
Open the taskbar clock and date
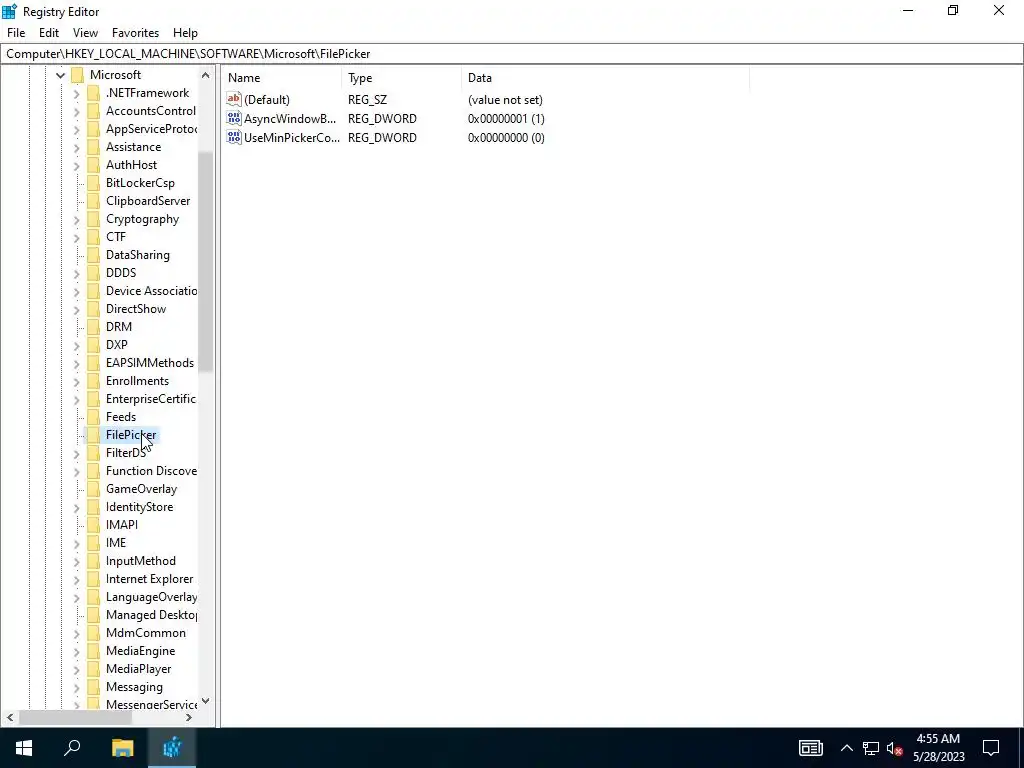click(938, 748)
